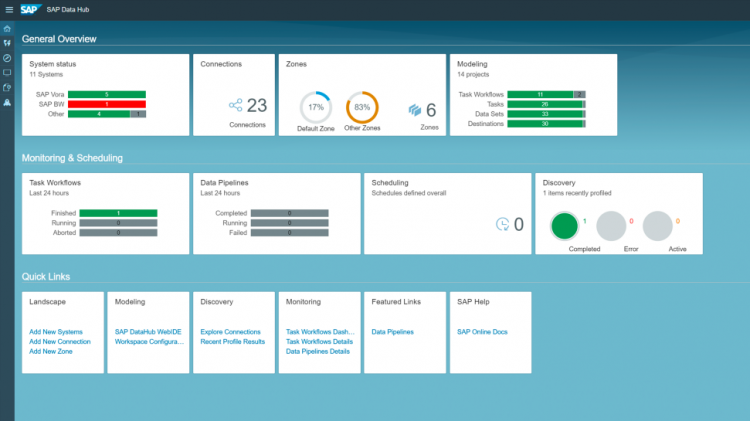Viewport: 750px width, 421px height.
Task: Open Recent Profile Results link
Action: coord(232,342)
